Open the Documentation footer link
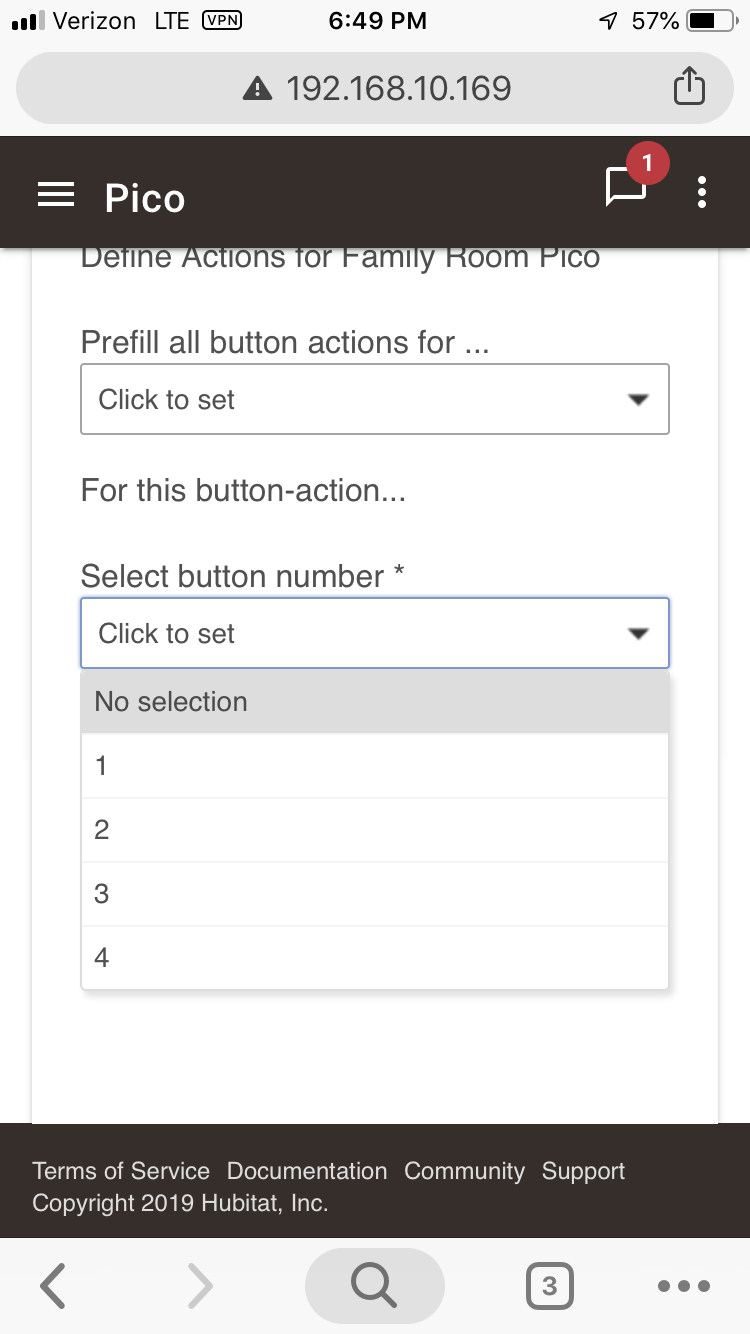Image resolution: width=750 pixels, height=1334 pixels. 307,1171
